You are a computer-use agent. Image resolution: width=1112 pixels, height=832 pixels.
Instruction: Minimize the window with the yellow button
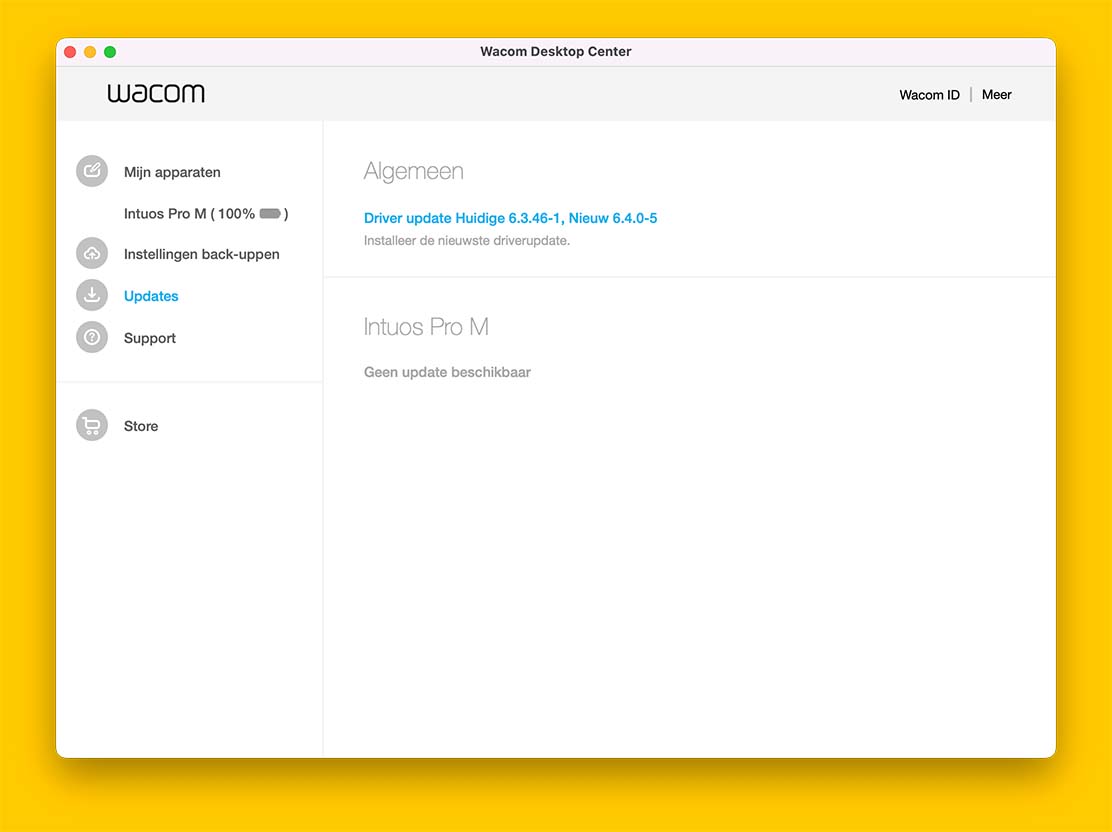pyautogui.click(x=90, y=52)
